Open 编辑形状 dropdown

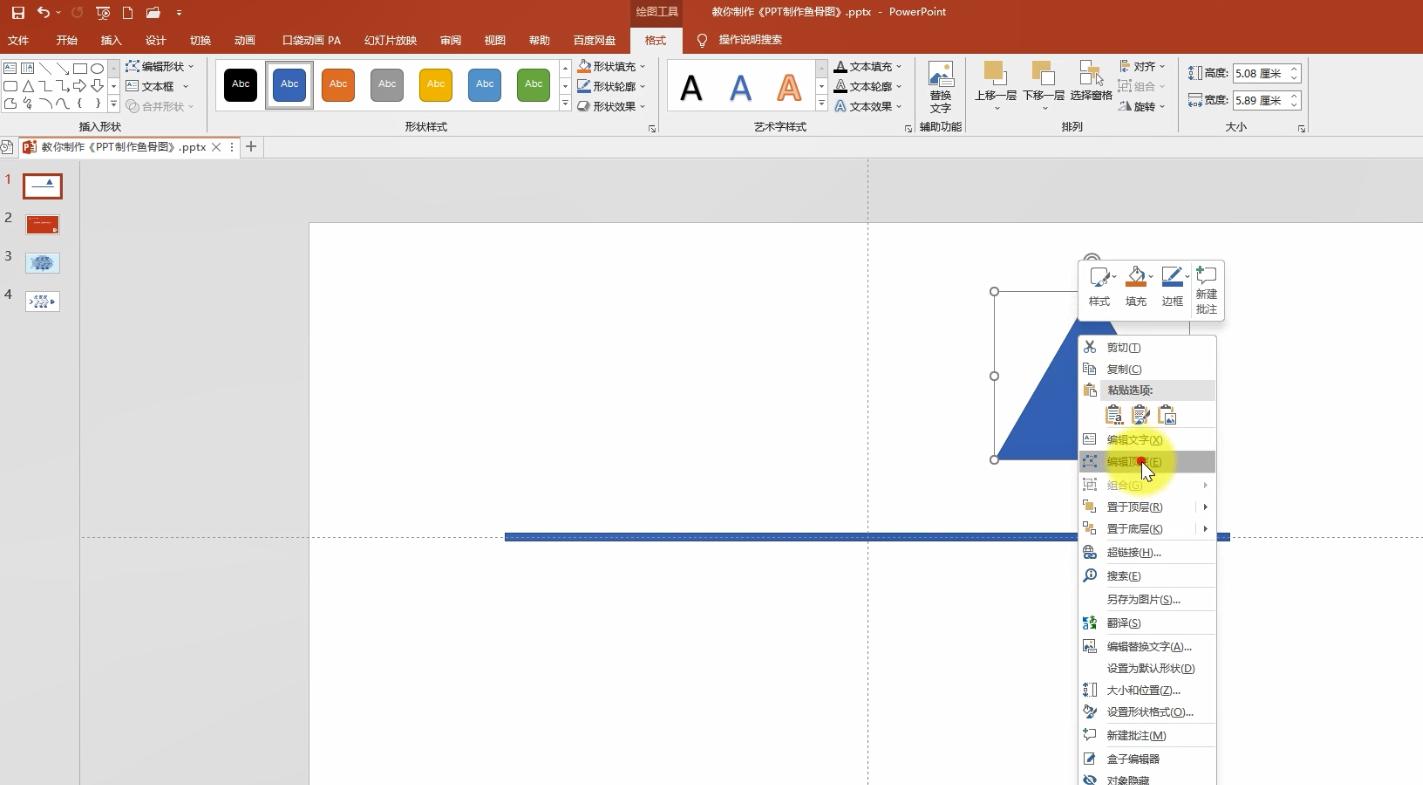[x=160, y=66]
